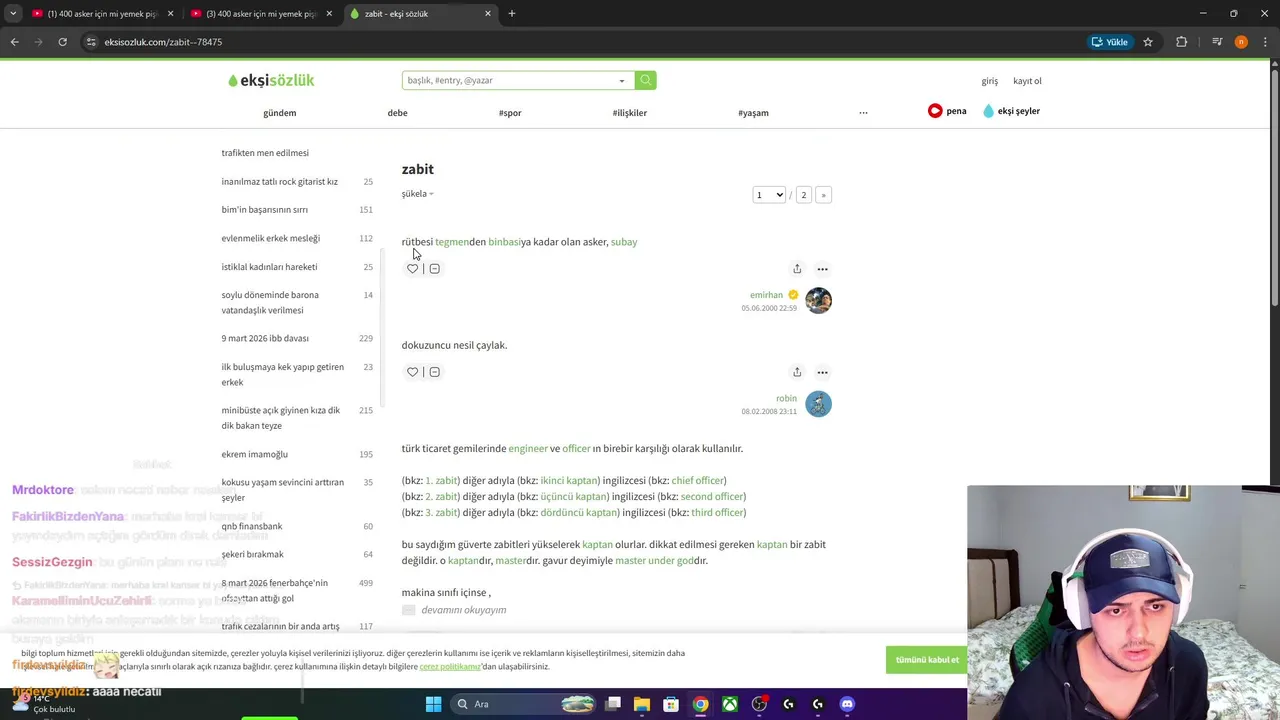Expand more channels with the ellipsis
The height and width of the screenshot is (720, 1280).
pos(863,113)
